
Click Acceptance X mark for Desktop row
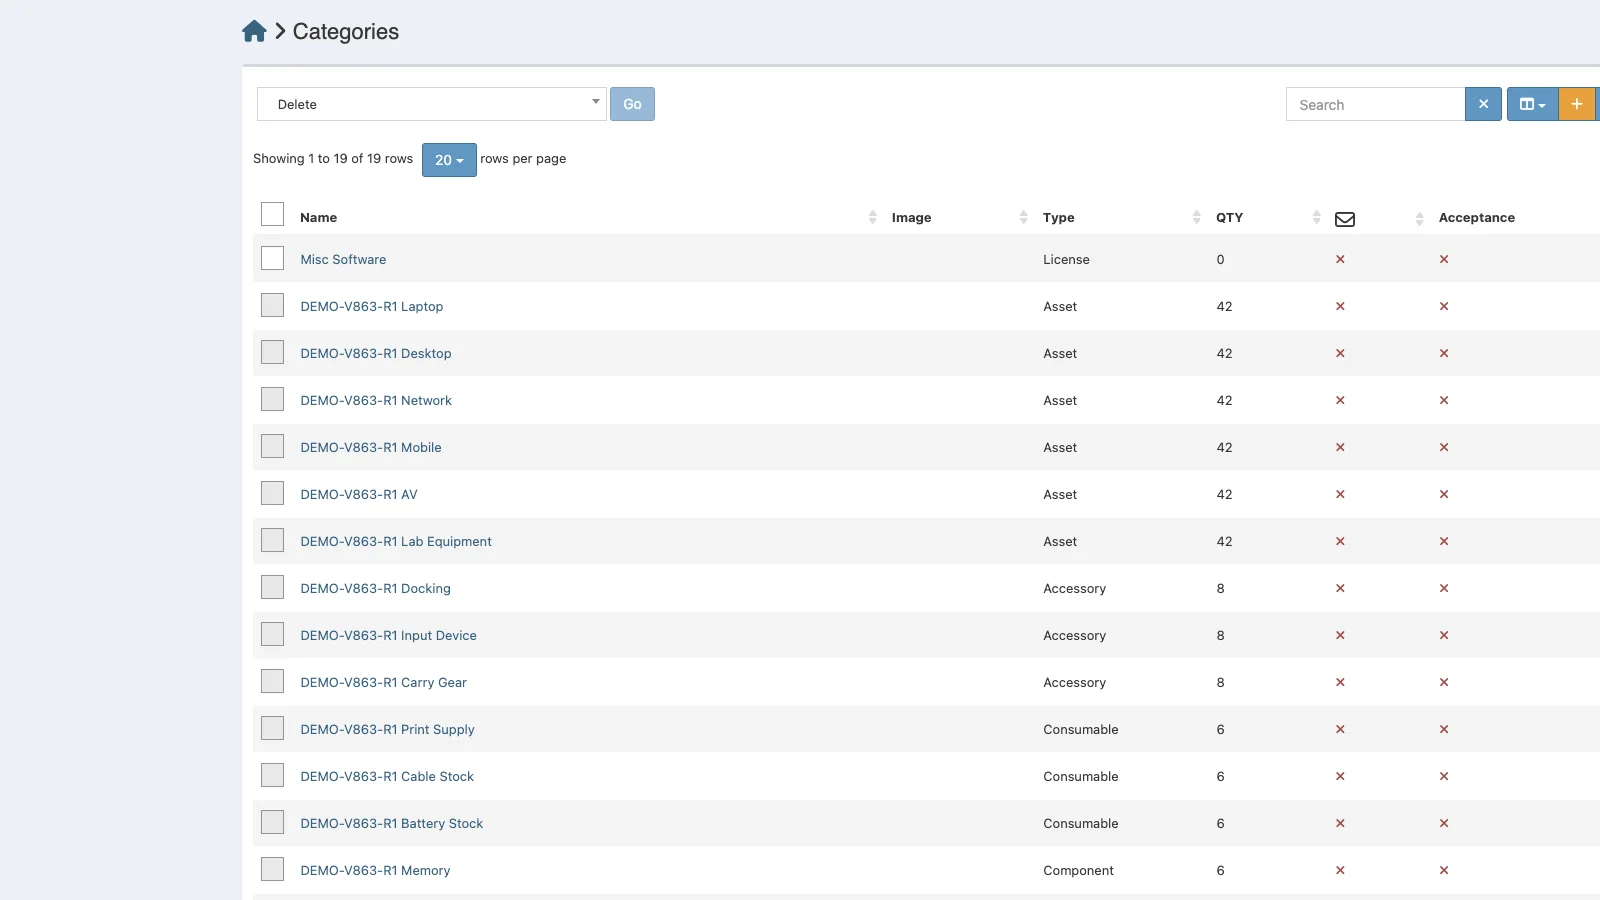[x=1444, y=353]
